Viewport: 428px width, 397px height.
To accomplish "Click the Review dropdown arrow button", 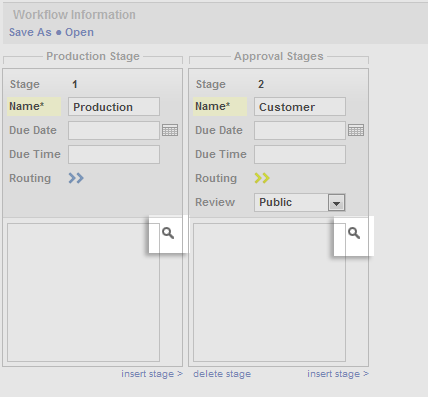I will (336, 203).
